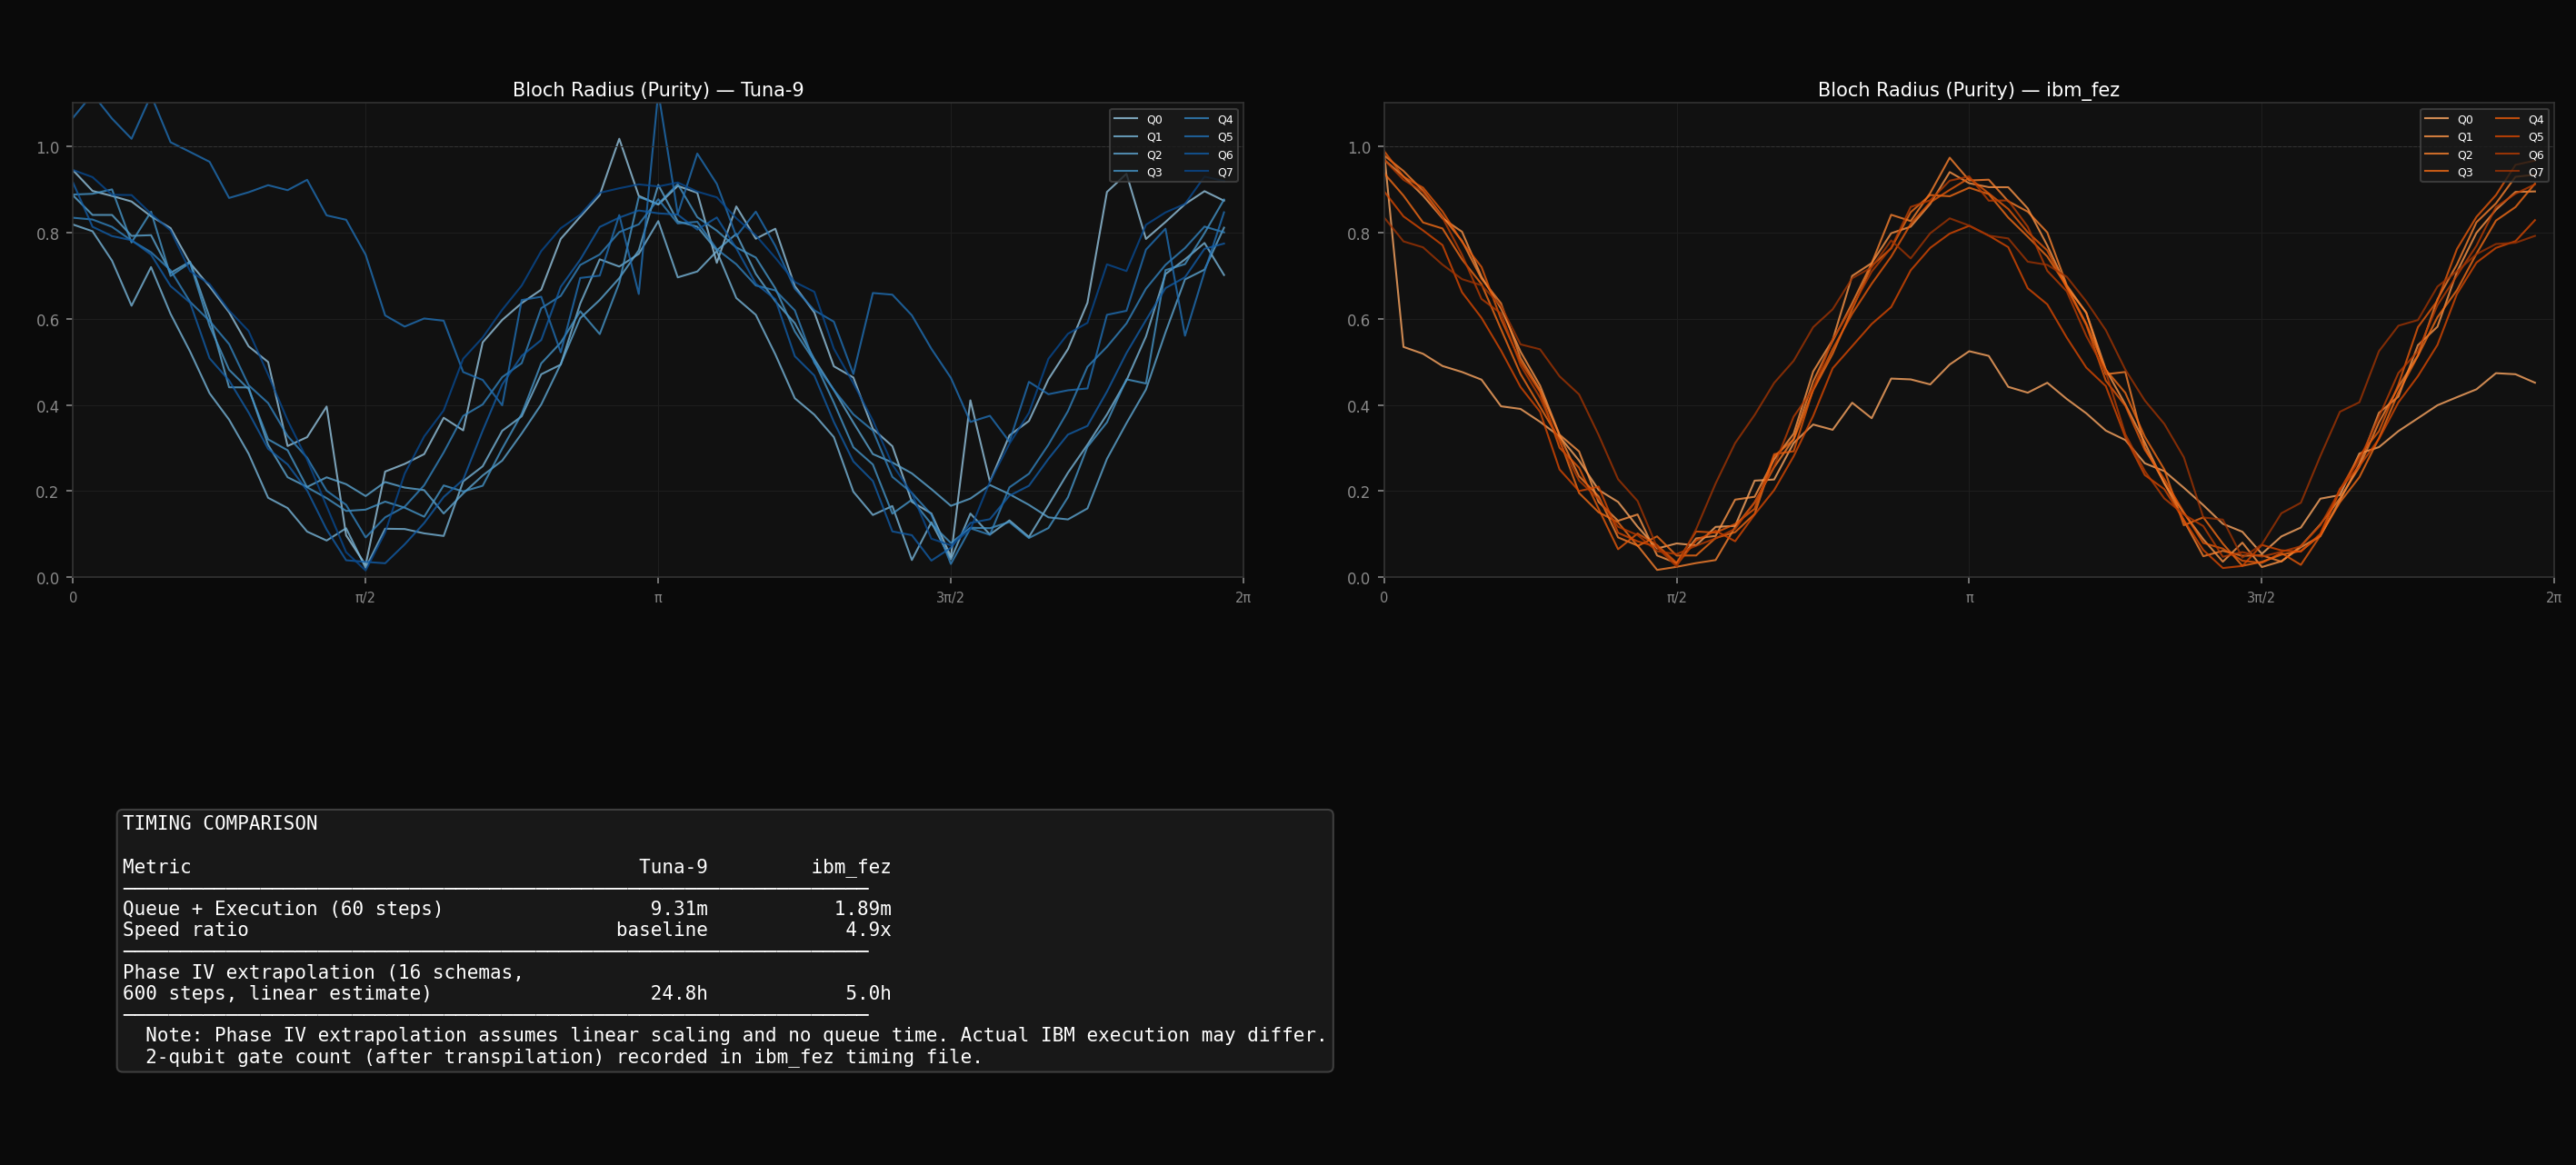Select Q4 legend label in Tuna-9 plot
2576x1165 pixels.
[x=1225, y=120]
